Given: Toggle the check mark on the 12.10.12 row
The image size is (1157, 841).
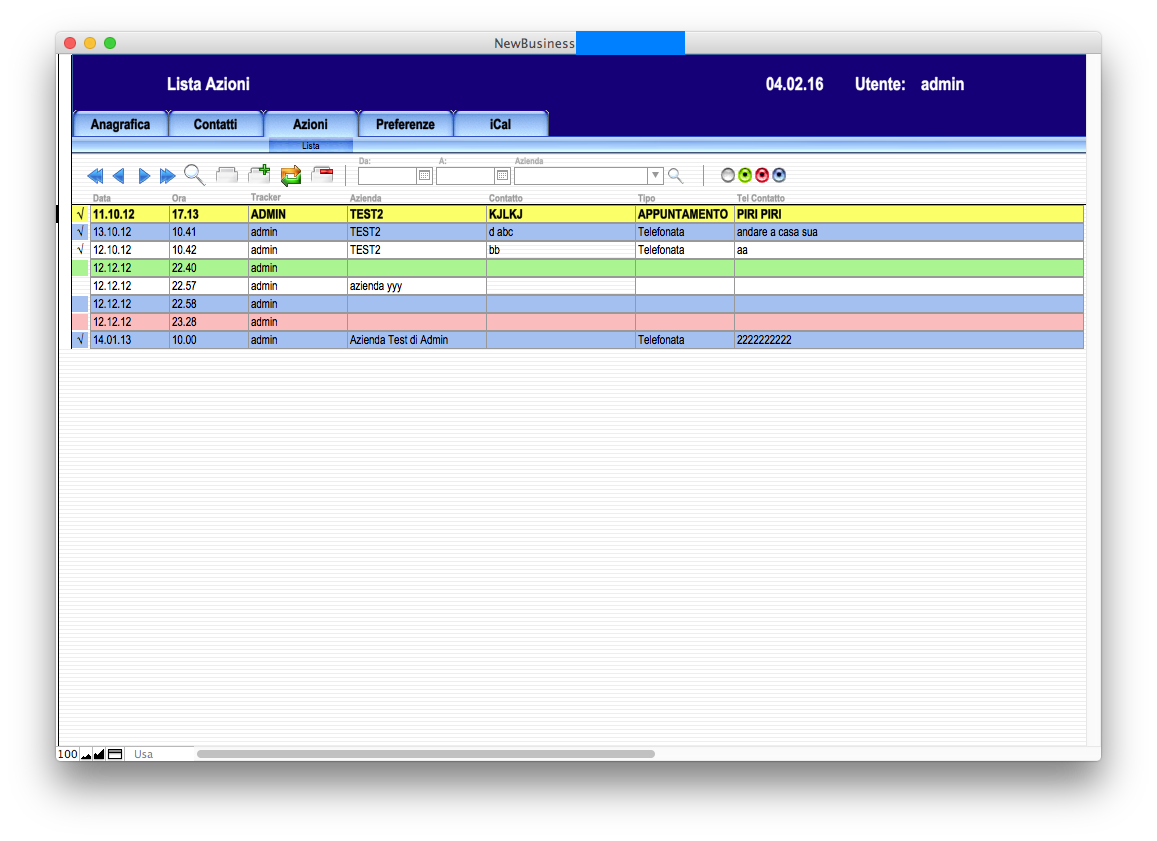Looking at the screenshot, I should (80, 250).
